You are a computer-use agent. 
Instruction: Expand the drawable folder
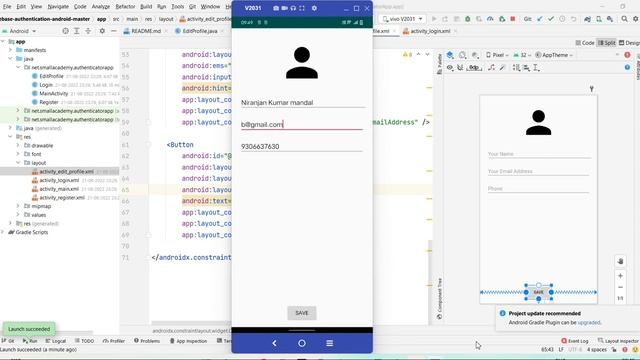pyautogui.click(x=18, y=145)
